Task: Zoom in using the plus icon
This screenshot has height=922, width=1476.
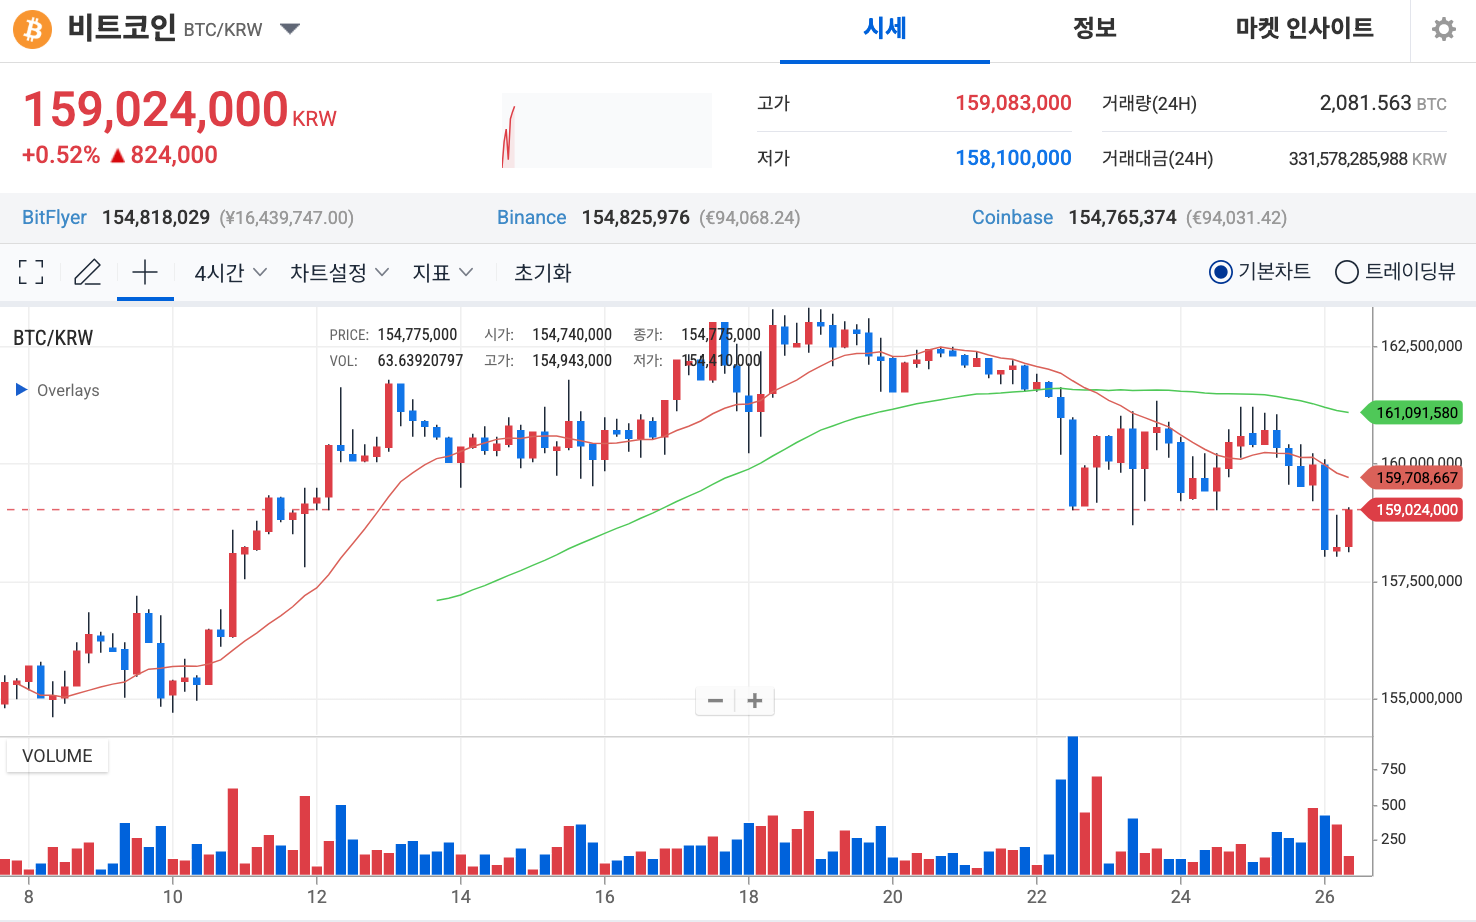Action: click(755, 700)
